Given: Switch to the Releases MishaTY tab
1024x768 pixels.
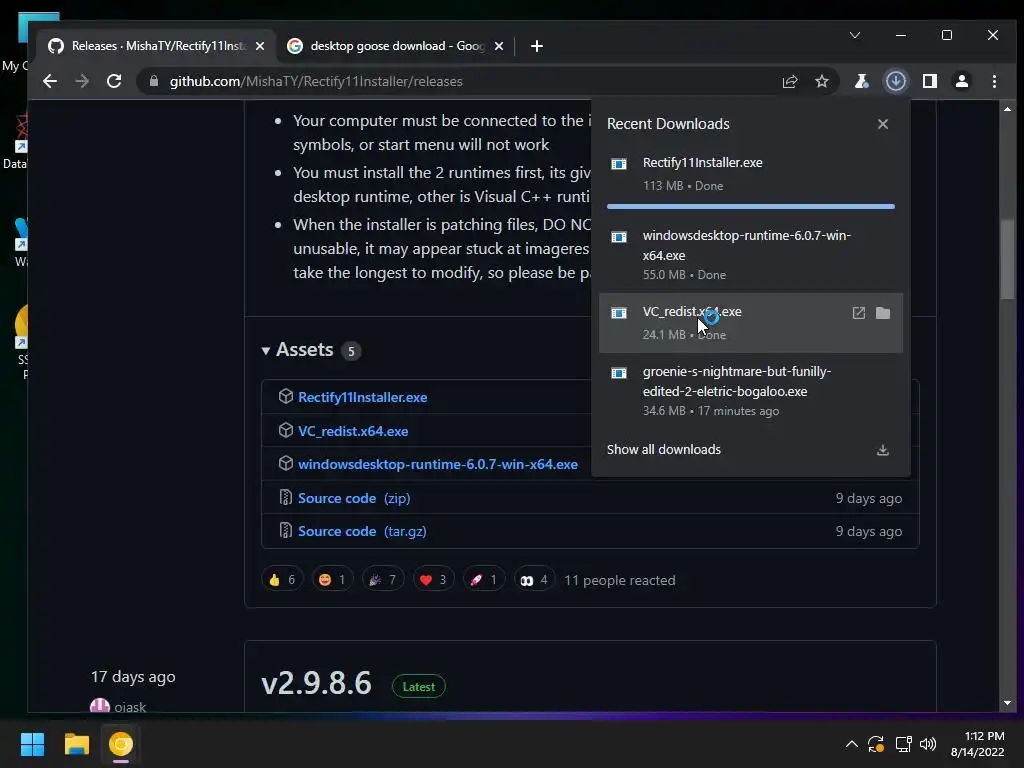Looking at the screenshot, I should tap(156, 46).
